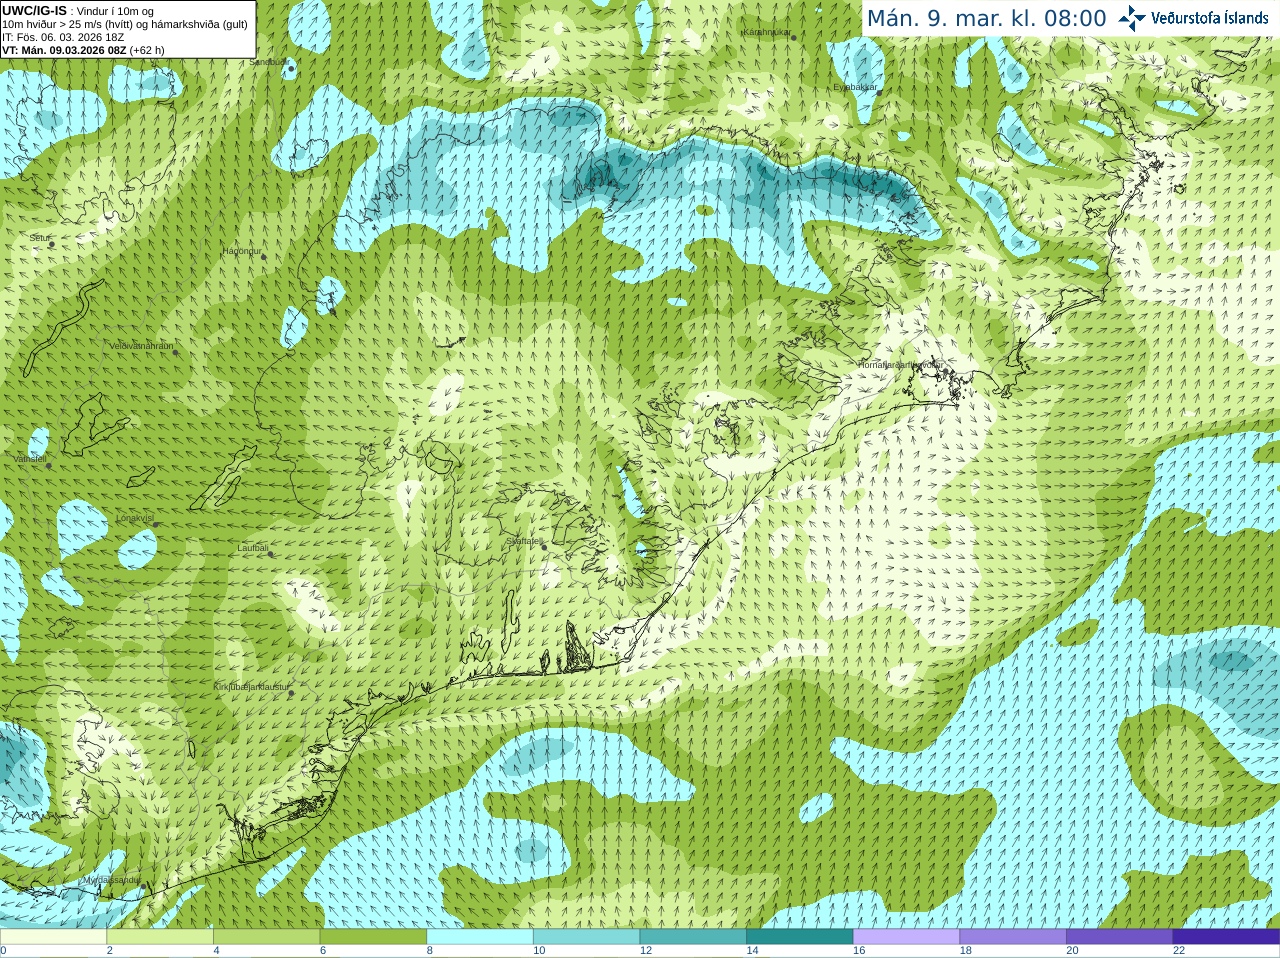Click the 12–14 m/s teal legend swatch

693,937
